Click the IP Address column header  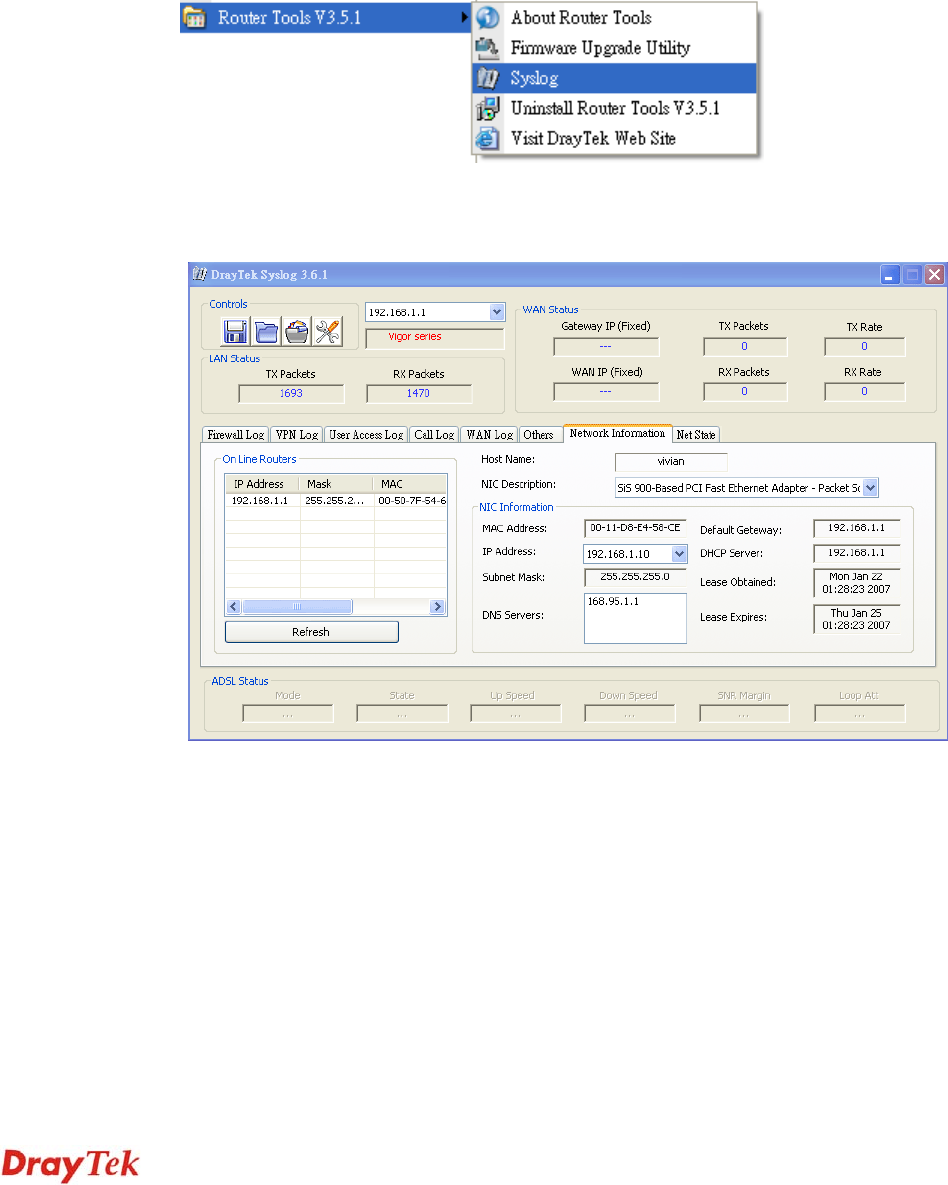pyautogui.click(x=262, y=484)
